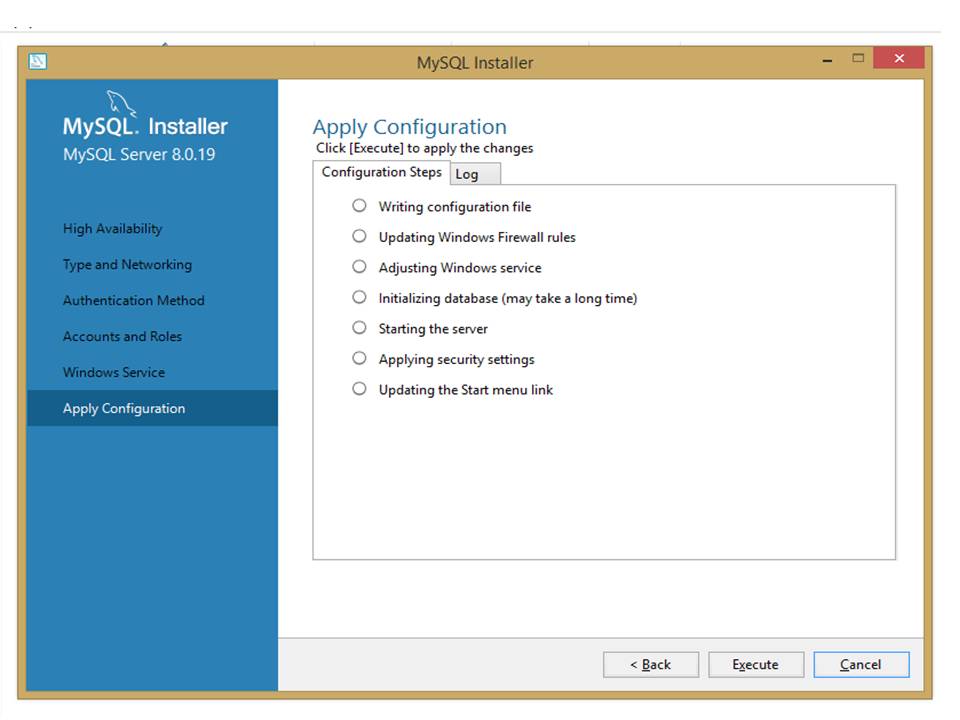Click the 'Writing configuration file' text
The height and width of the screenshot is (720, 960).
coord(455,207)
